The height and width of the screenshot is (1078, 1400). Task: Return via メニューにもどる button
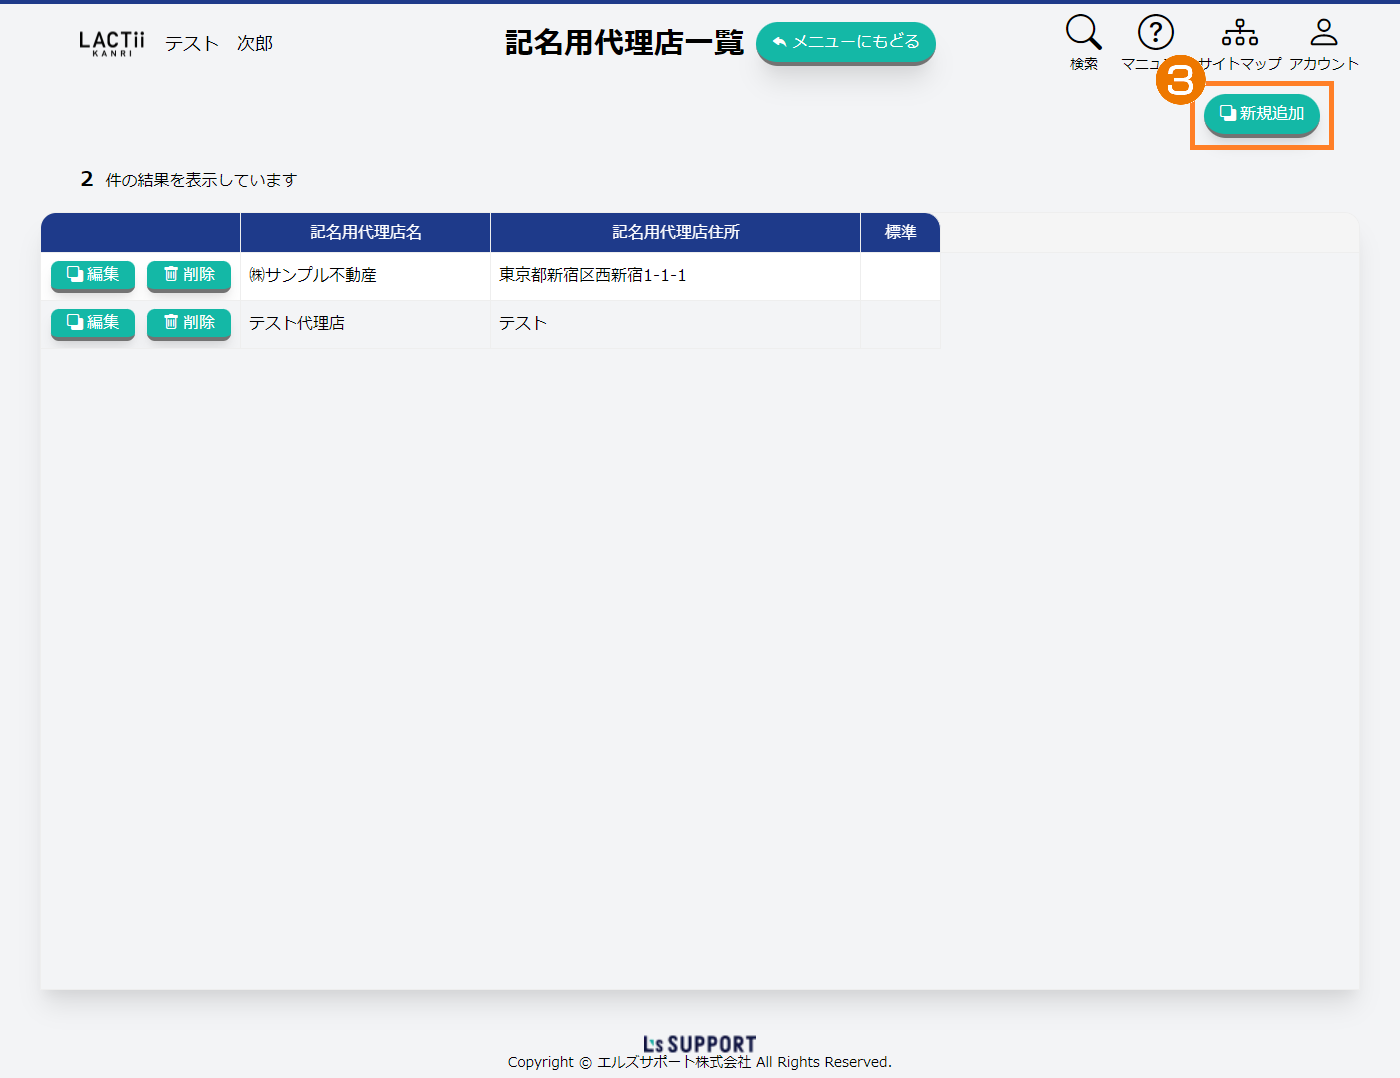pyautogui.click(x=845, y=42)
